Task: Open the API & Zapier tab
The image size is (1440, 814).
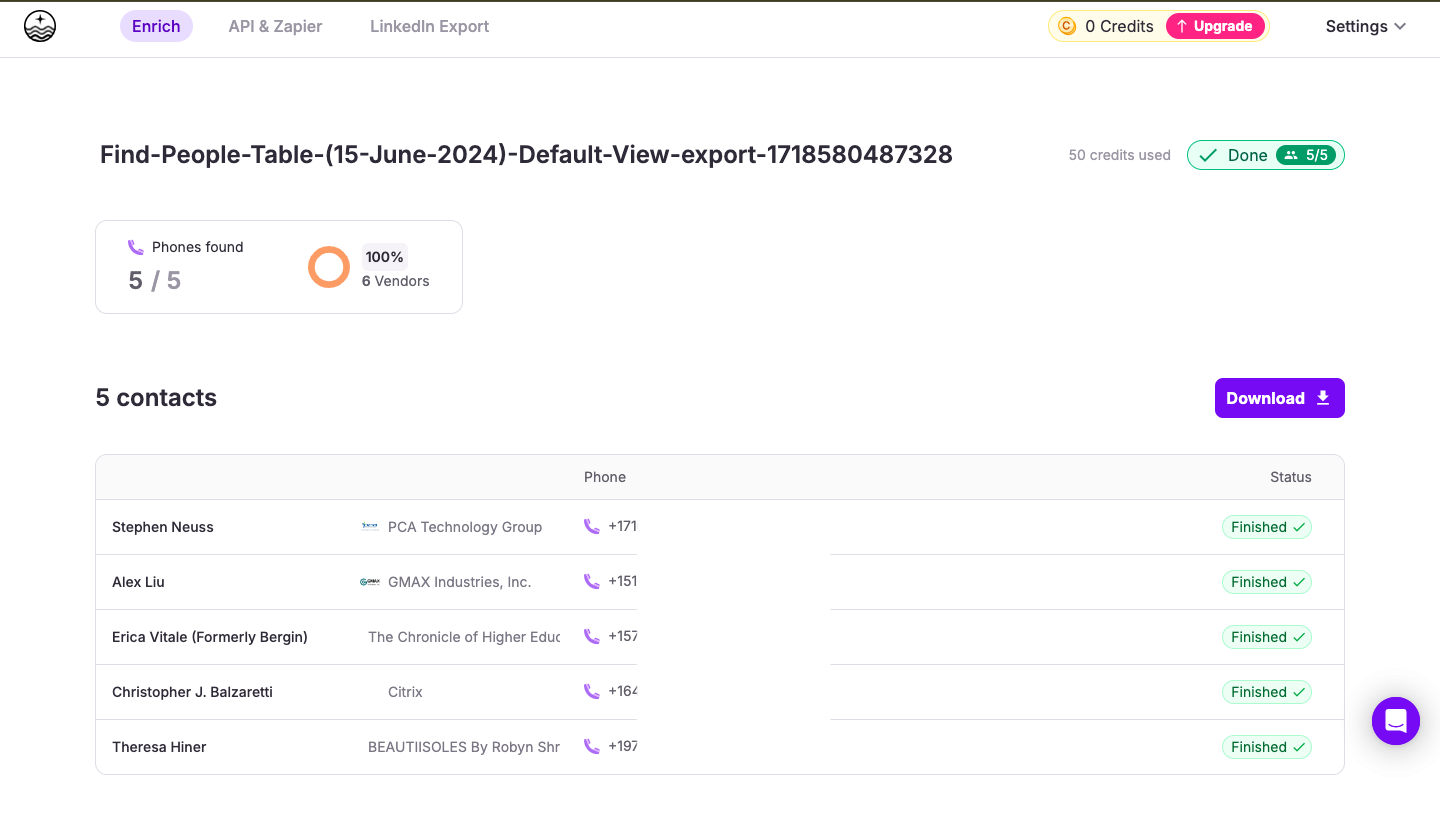Action: coord(275,27)
